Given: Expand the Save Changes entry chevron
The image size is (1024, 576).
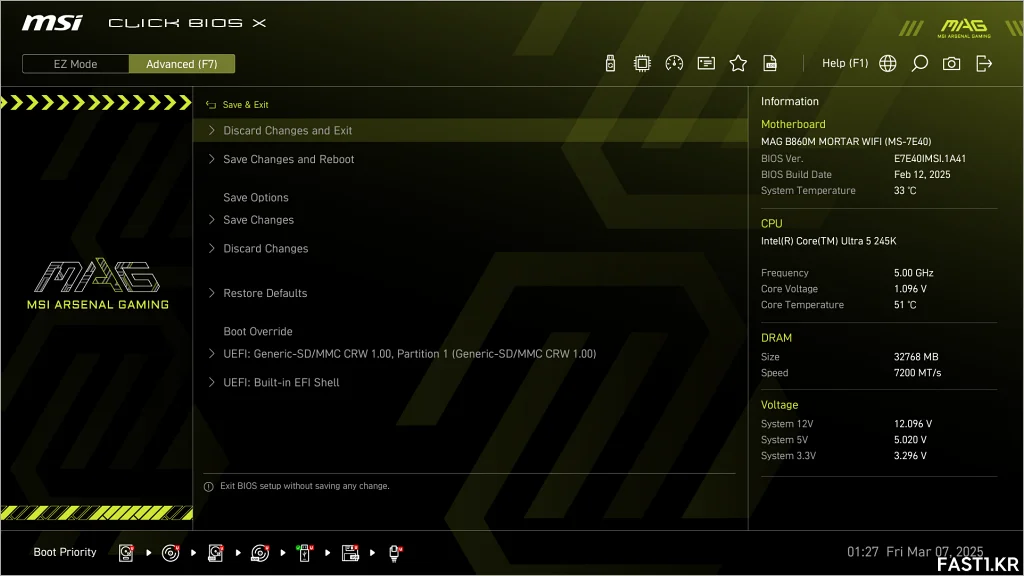Looking at the screenshot, I should (212, 220).
